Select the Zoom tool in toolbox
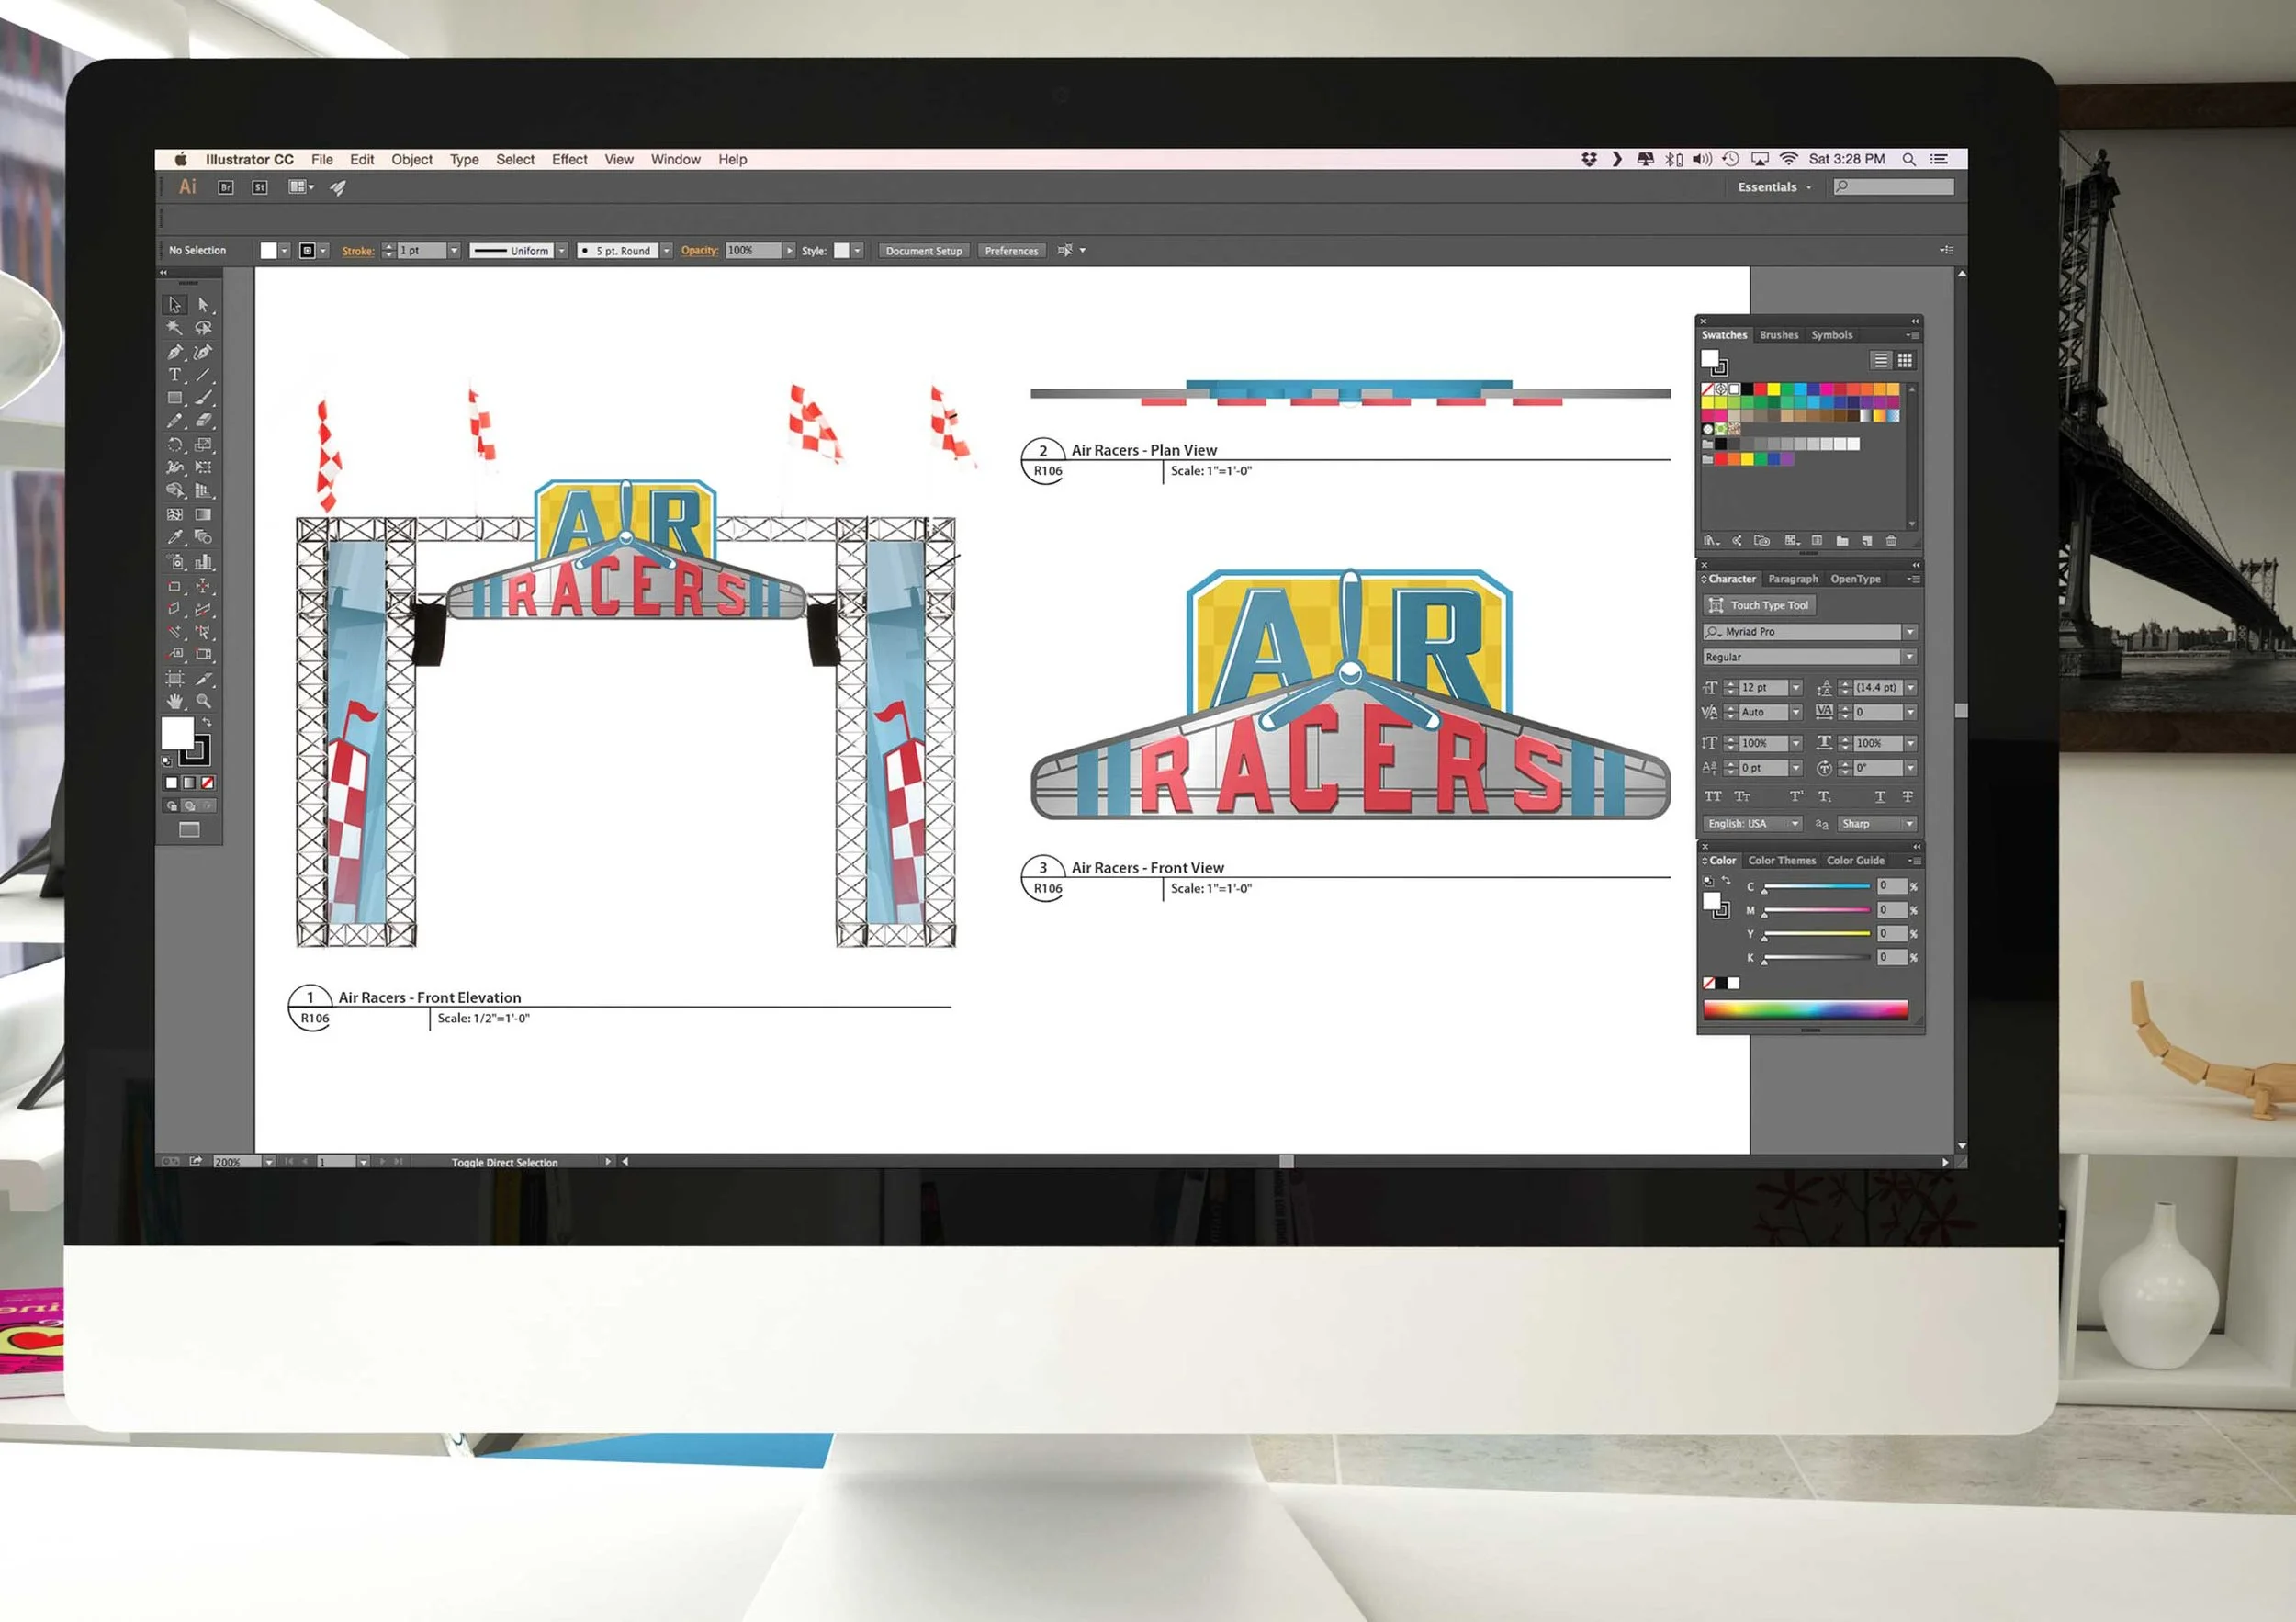The image size is (2296, 1622). 204,702
